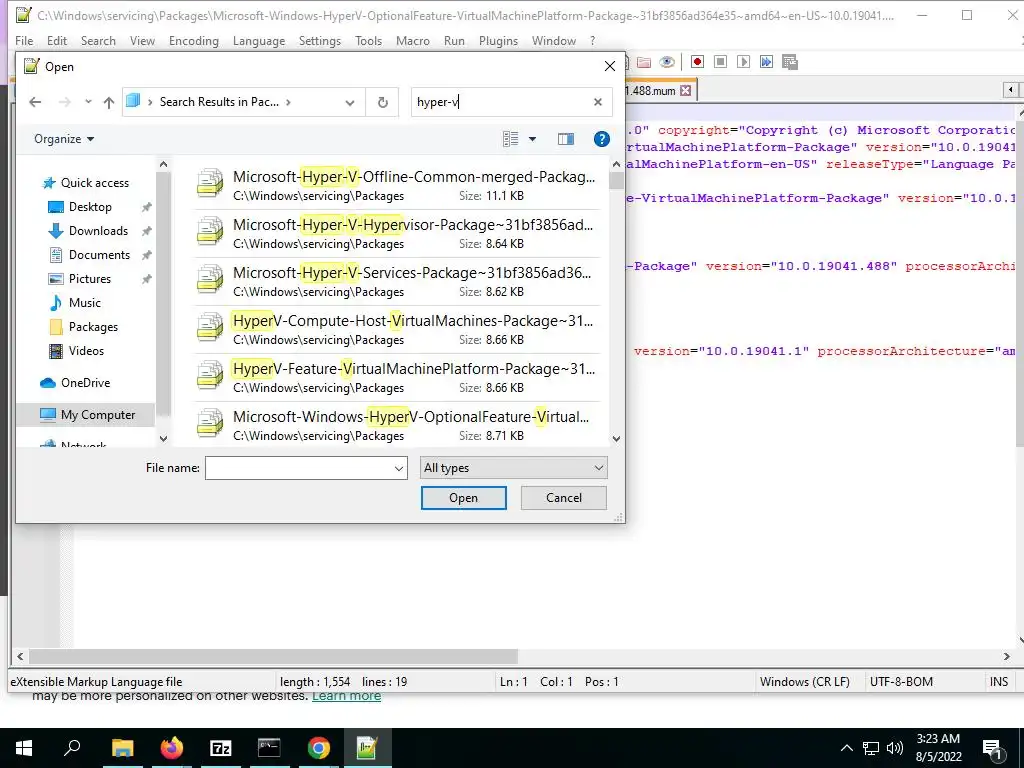This screenshot has height=768, width=1024.
Task: Expand the File name dropdown arrow
Action: [x=399, y=468]
